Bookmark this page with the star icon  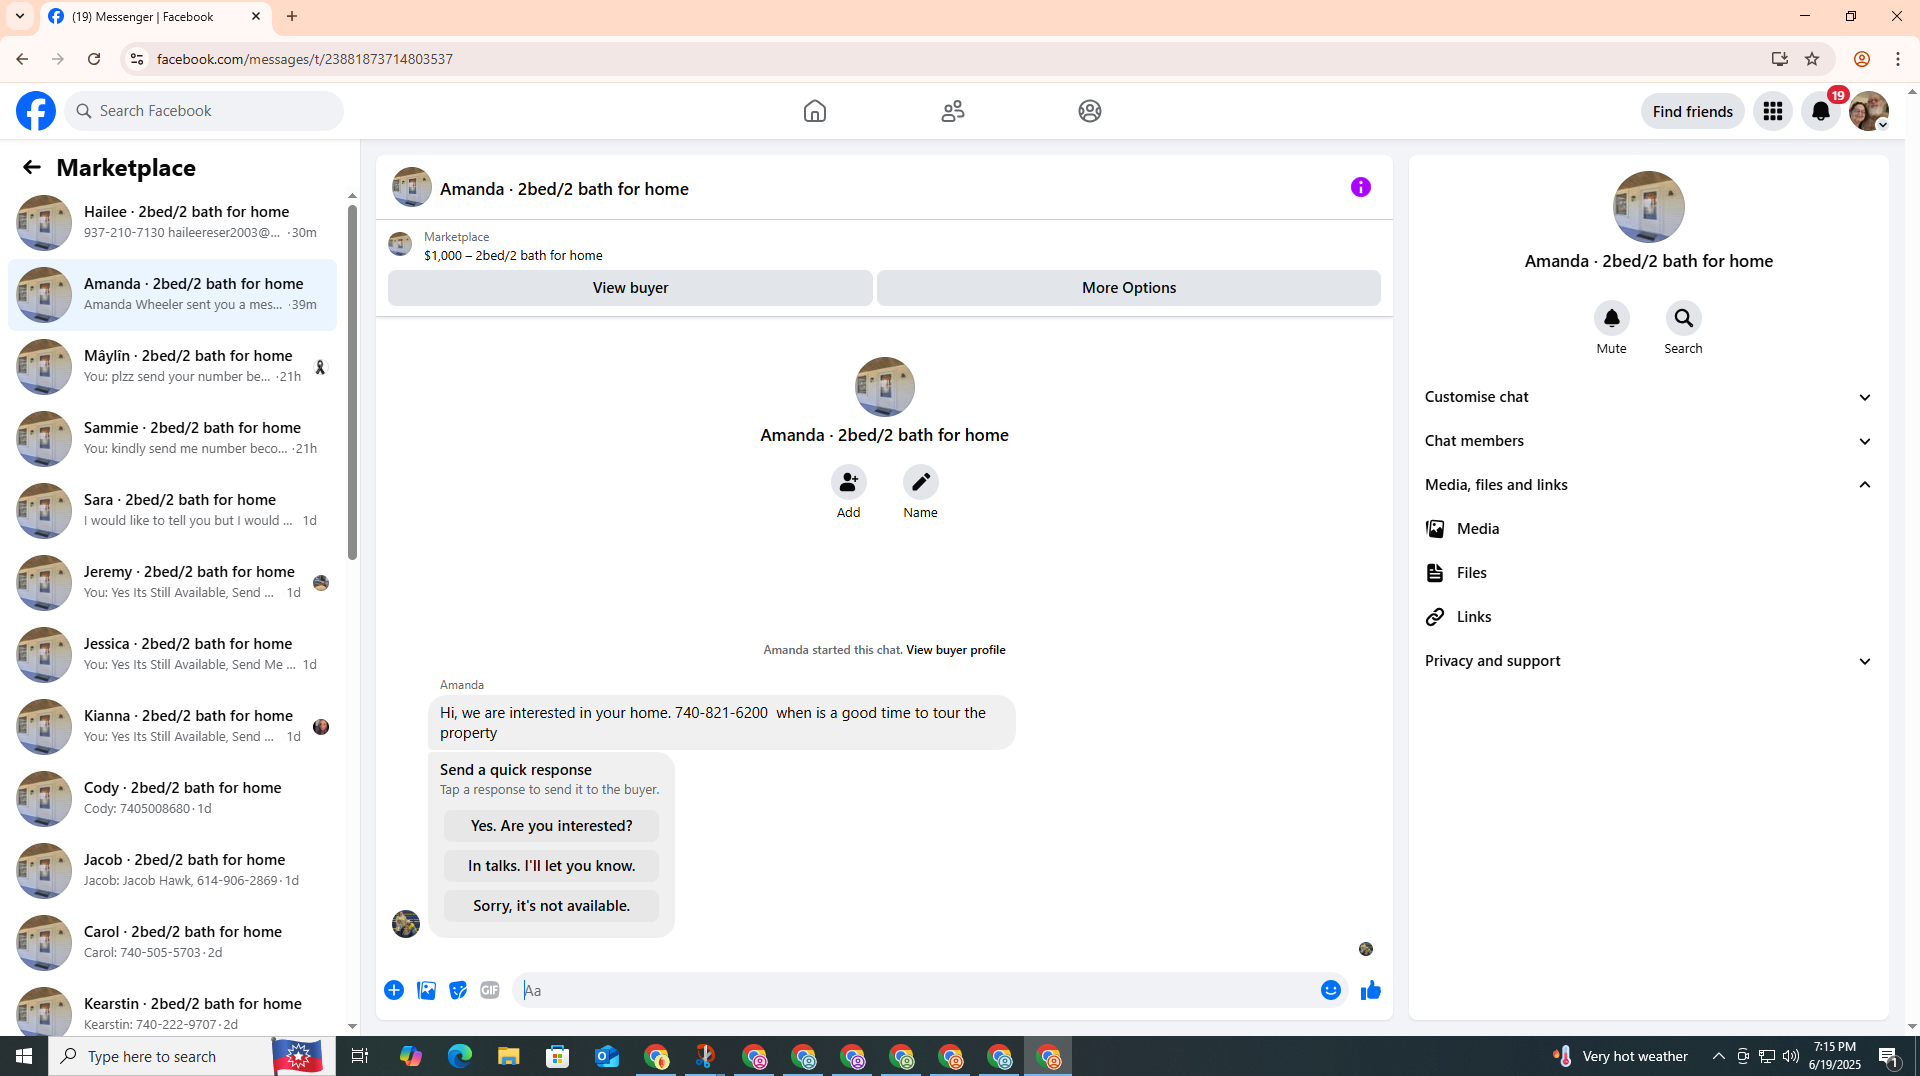pos(1812,59)
